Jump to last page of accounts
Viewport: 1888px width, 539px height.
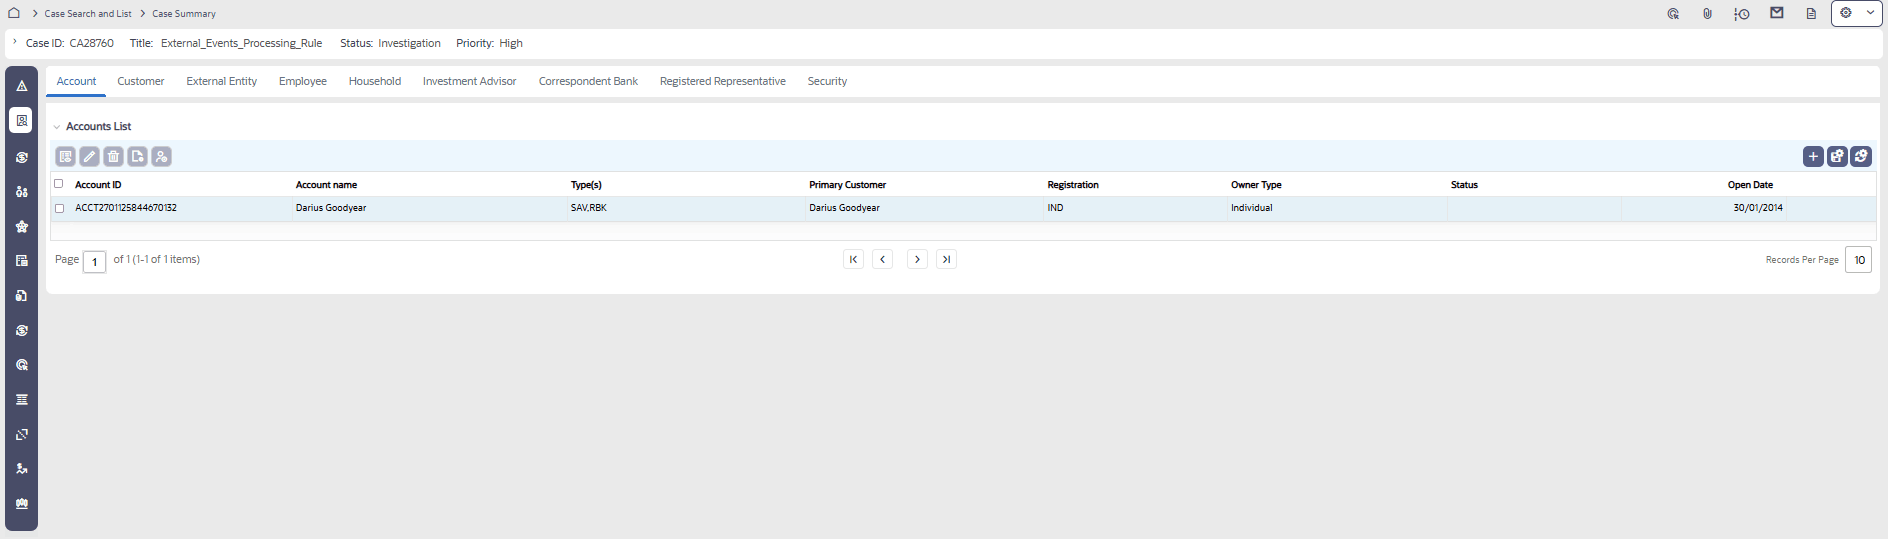click(946, 259)
